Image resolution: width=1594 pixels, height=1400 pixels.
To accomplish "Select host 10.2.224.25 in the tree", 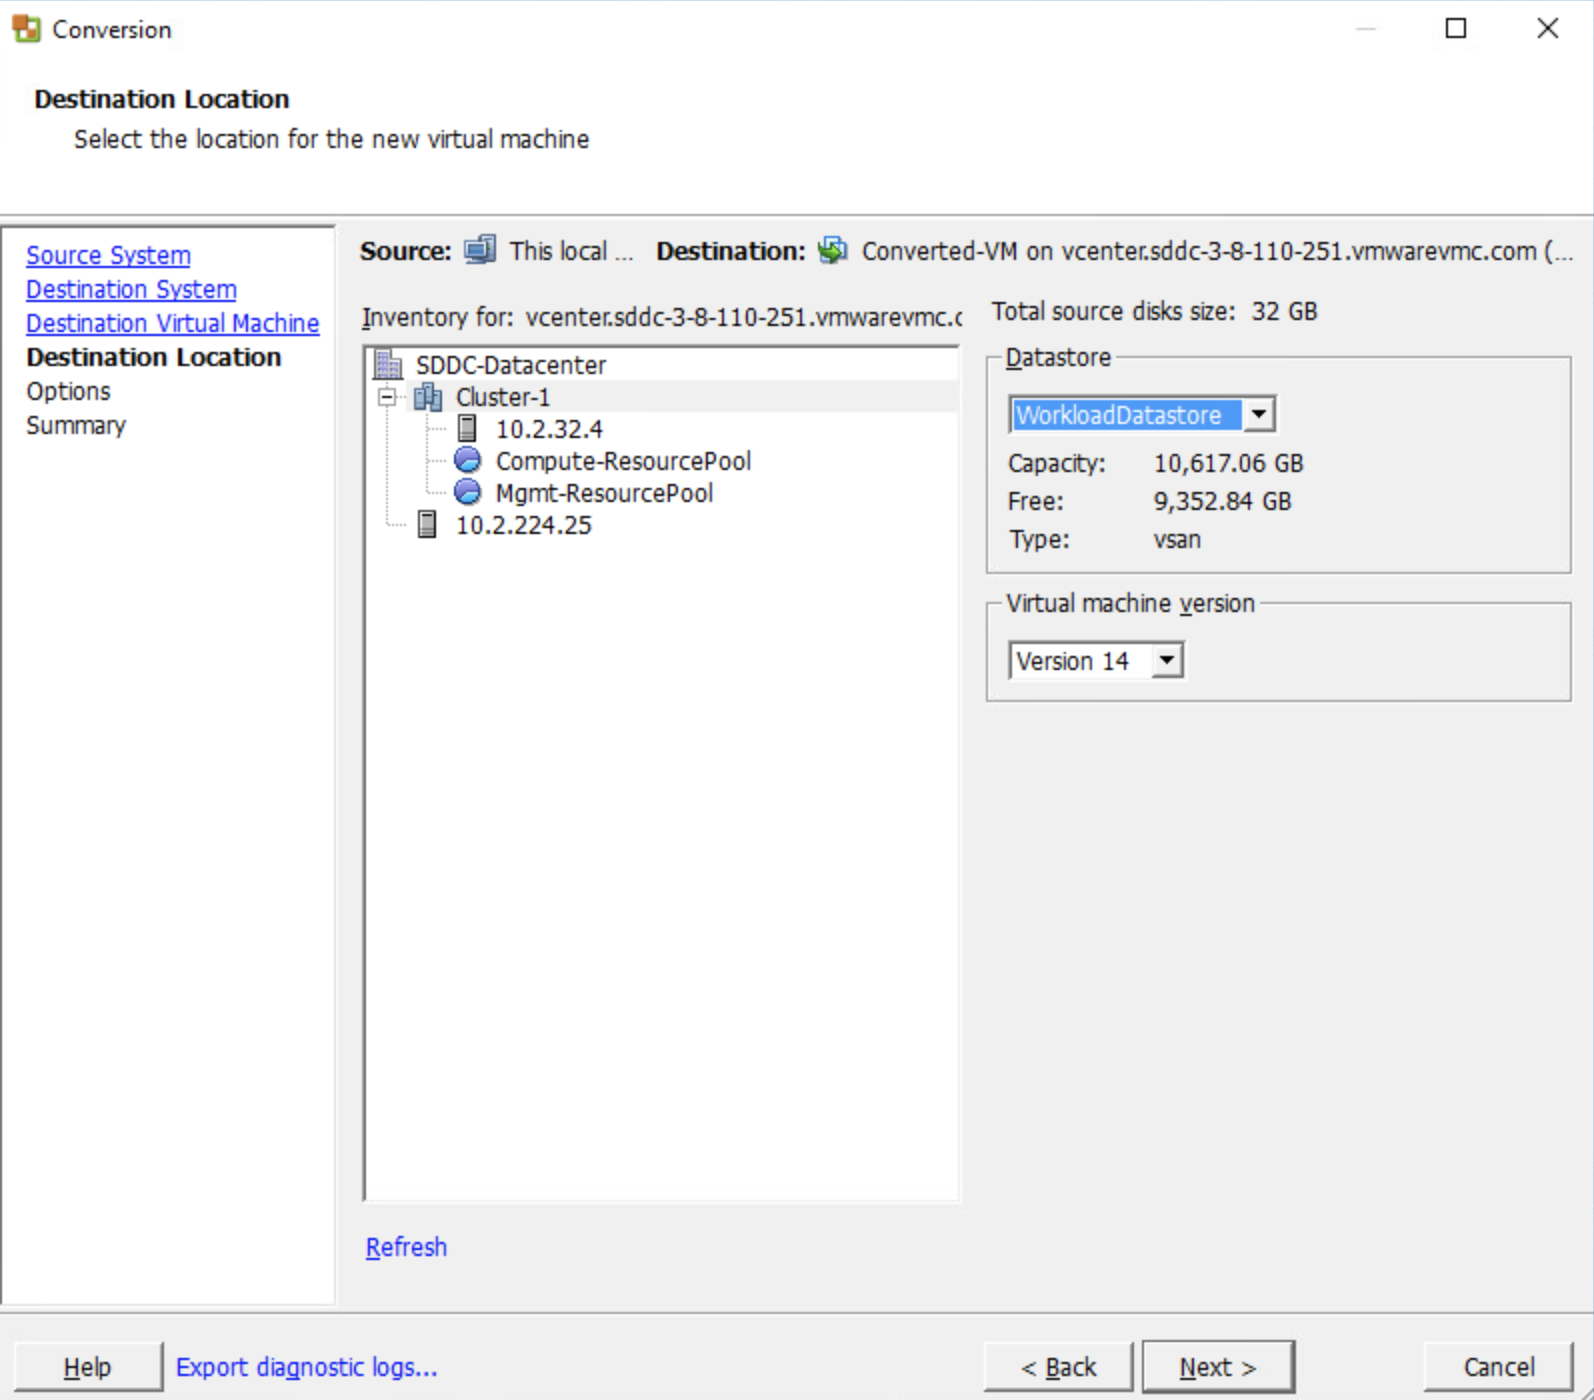I will tap(523, 525).
